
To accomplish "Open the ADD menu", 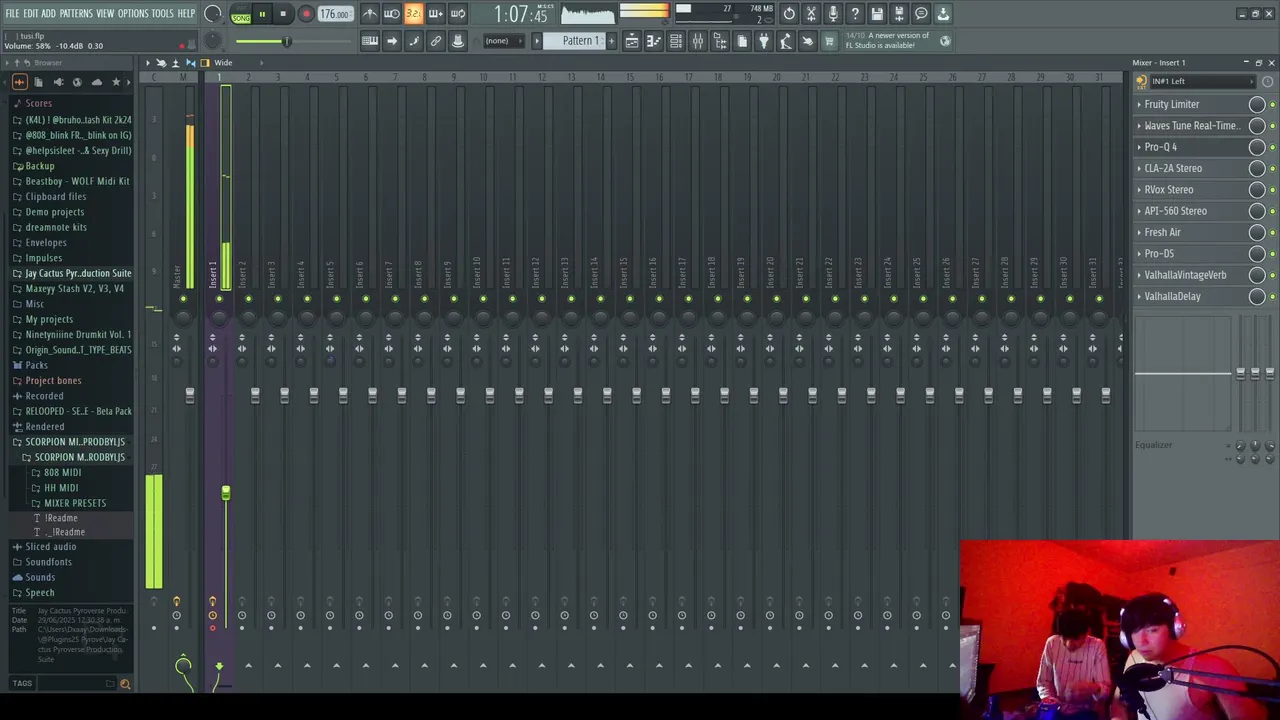I will 49,13.
